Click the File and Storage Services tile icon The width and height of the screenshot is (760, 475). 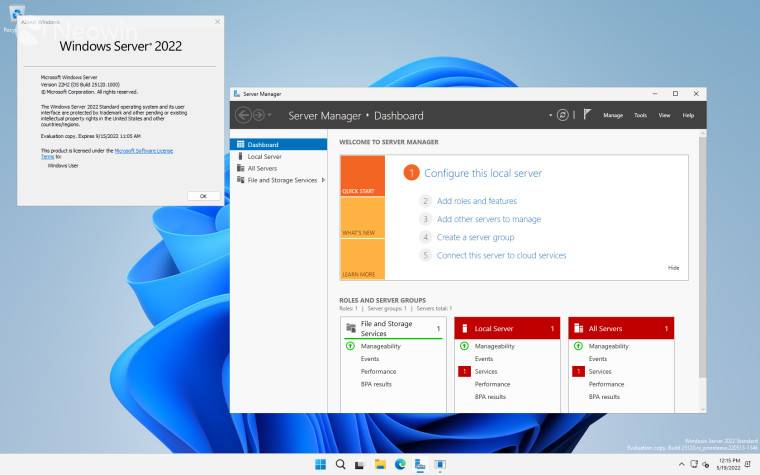[351, 328]
